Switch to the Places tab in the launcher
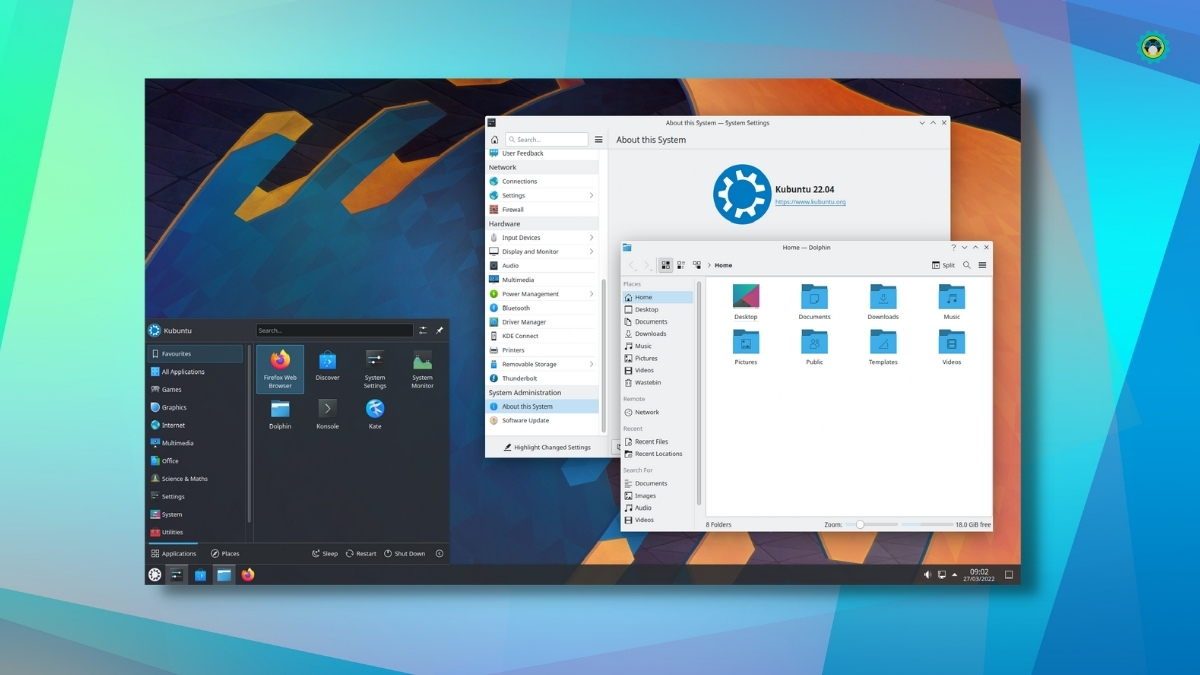The image size is (1200, 675). (x=226, y=553)
